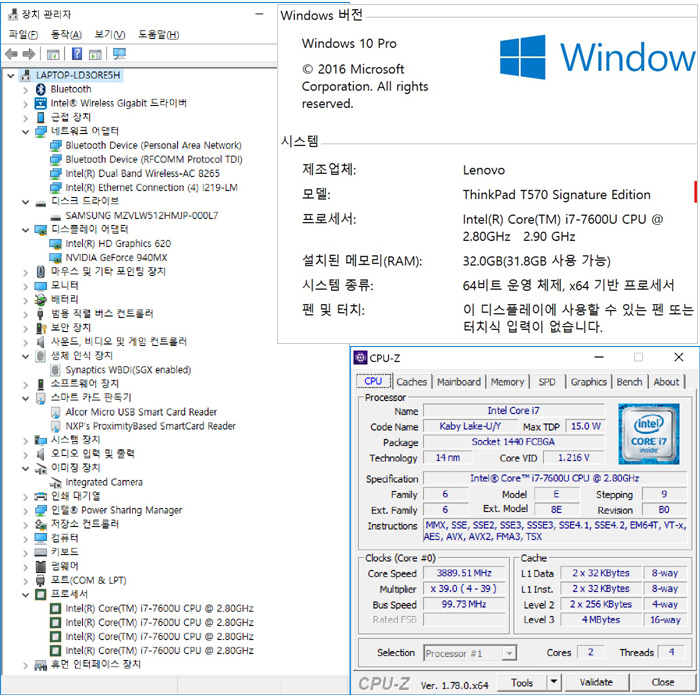Select the 모니터 category icon
Image resolution: width=700 pixels, height=698 pixels.
coord(41,286)
